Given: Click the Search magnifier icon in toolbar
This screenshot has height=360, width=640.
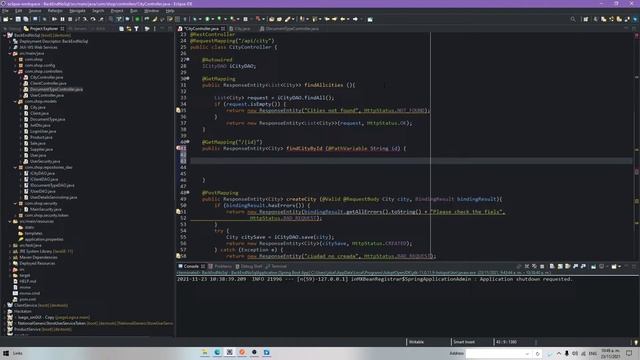Looking at the screenshot, I should (x=573, y=19).
